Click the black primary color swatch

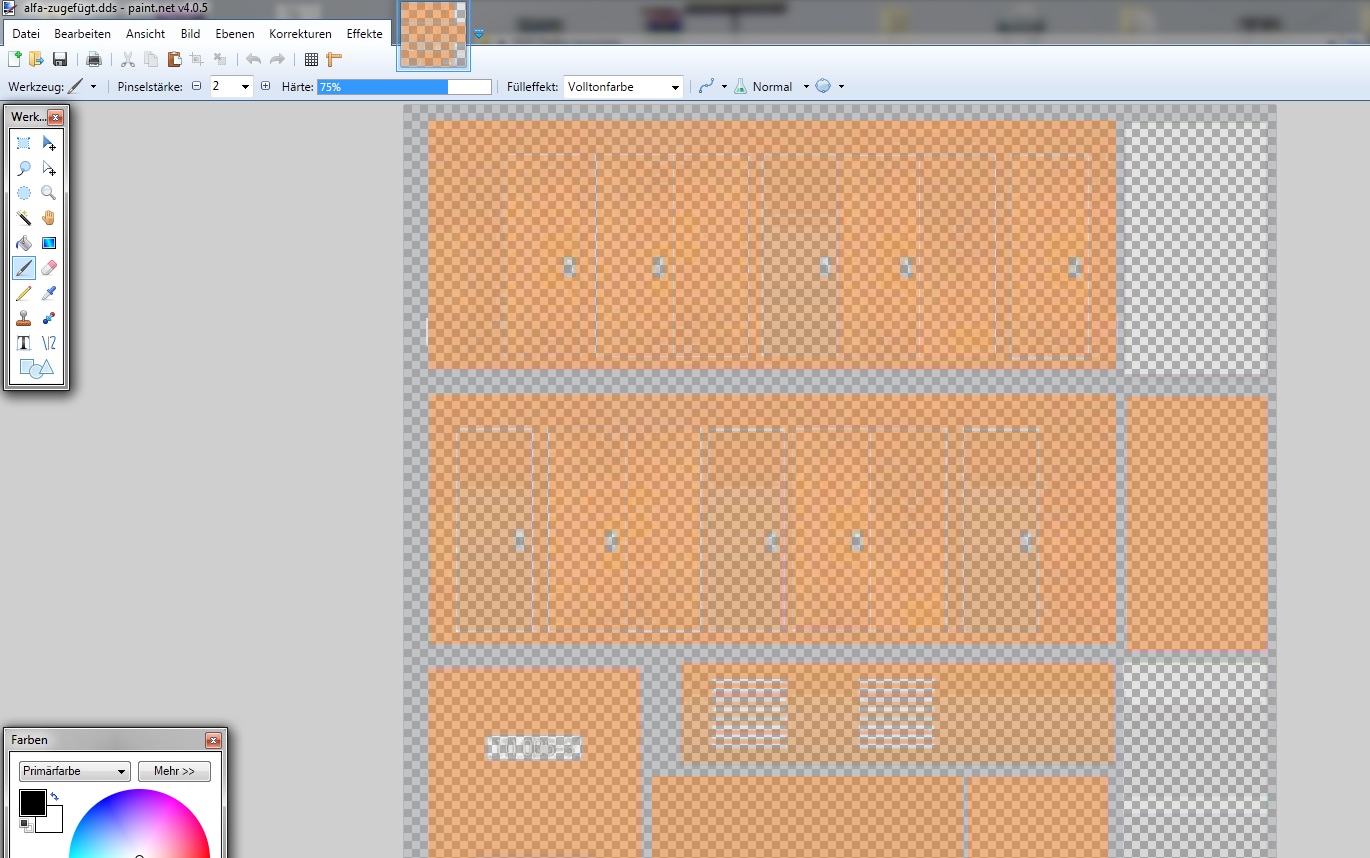pyautogui.click(x=32, y=802)
